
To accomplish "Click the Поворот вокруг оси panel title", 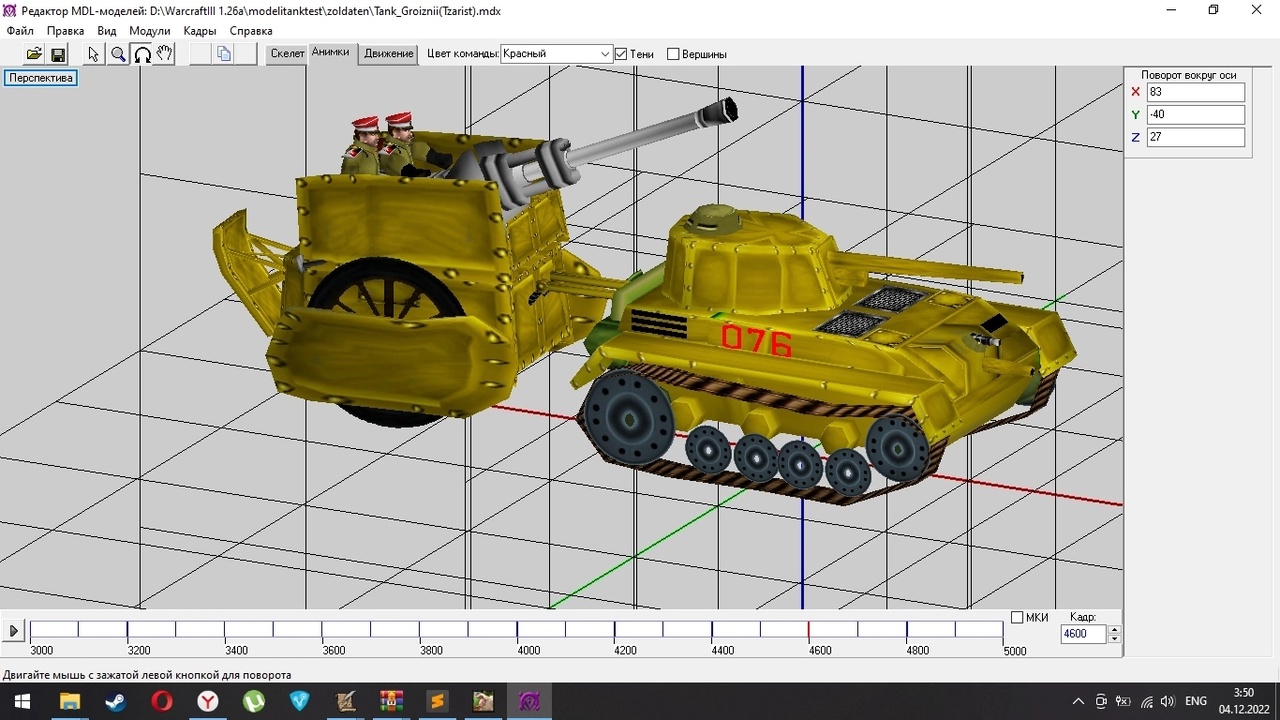I will [x=1189, y=75].
